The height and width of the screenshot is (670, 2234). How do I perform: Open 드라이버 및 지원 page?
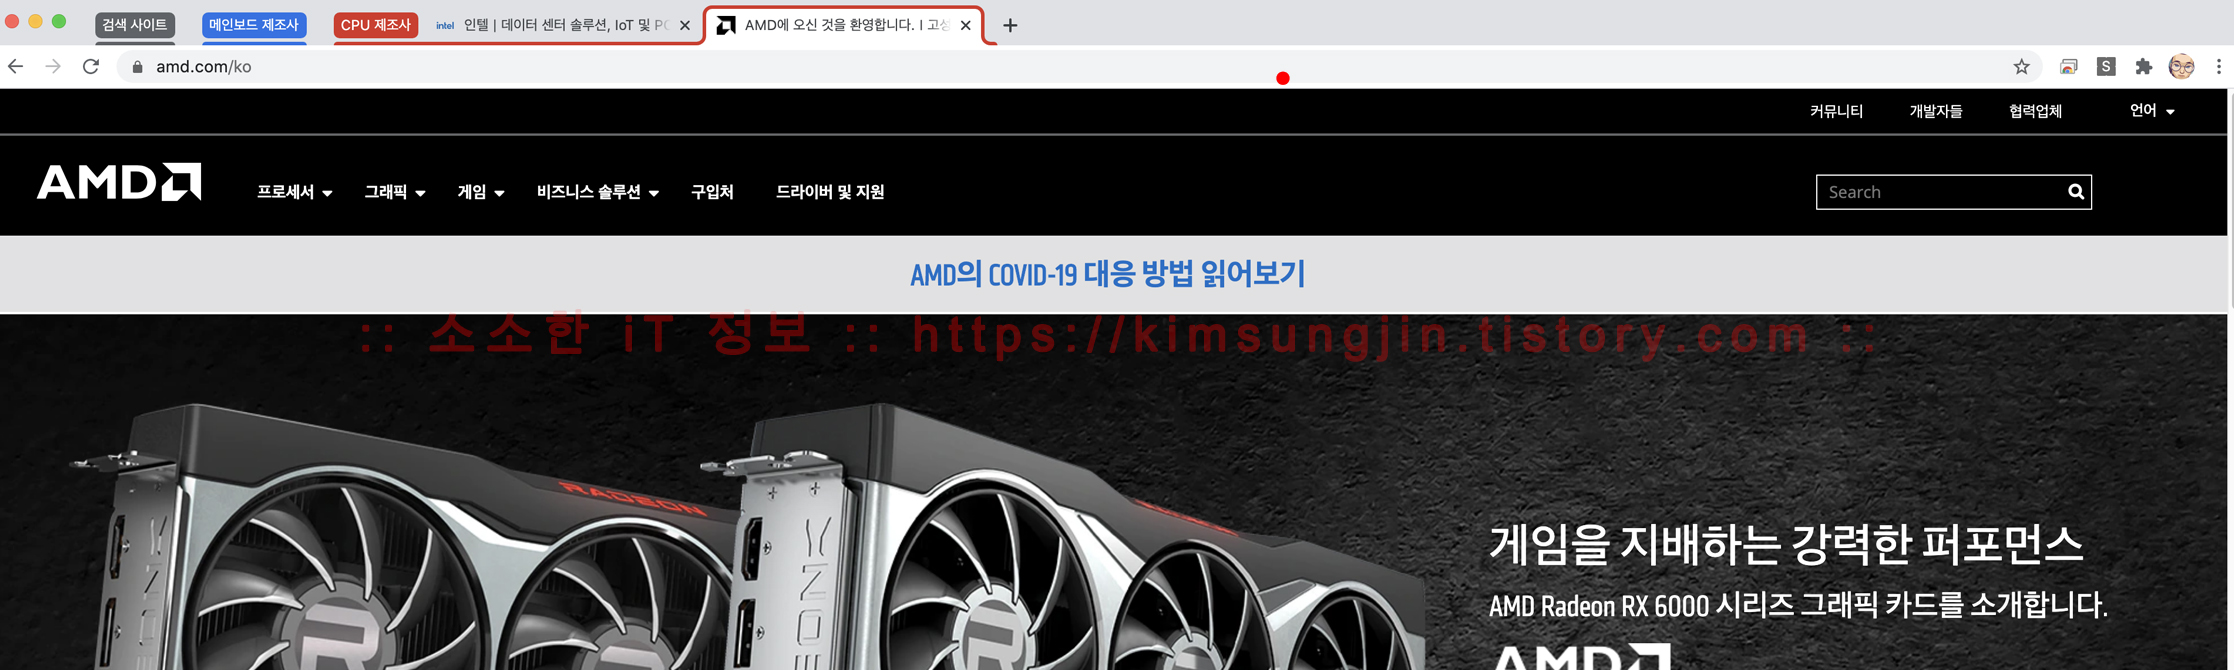(x=830, y=192)
